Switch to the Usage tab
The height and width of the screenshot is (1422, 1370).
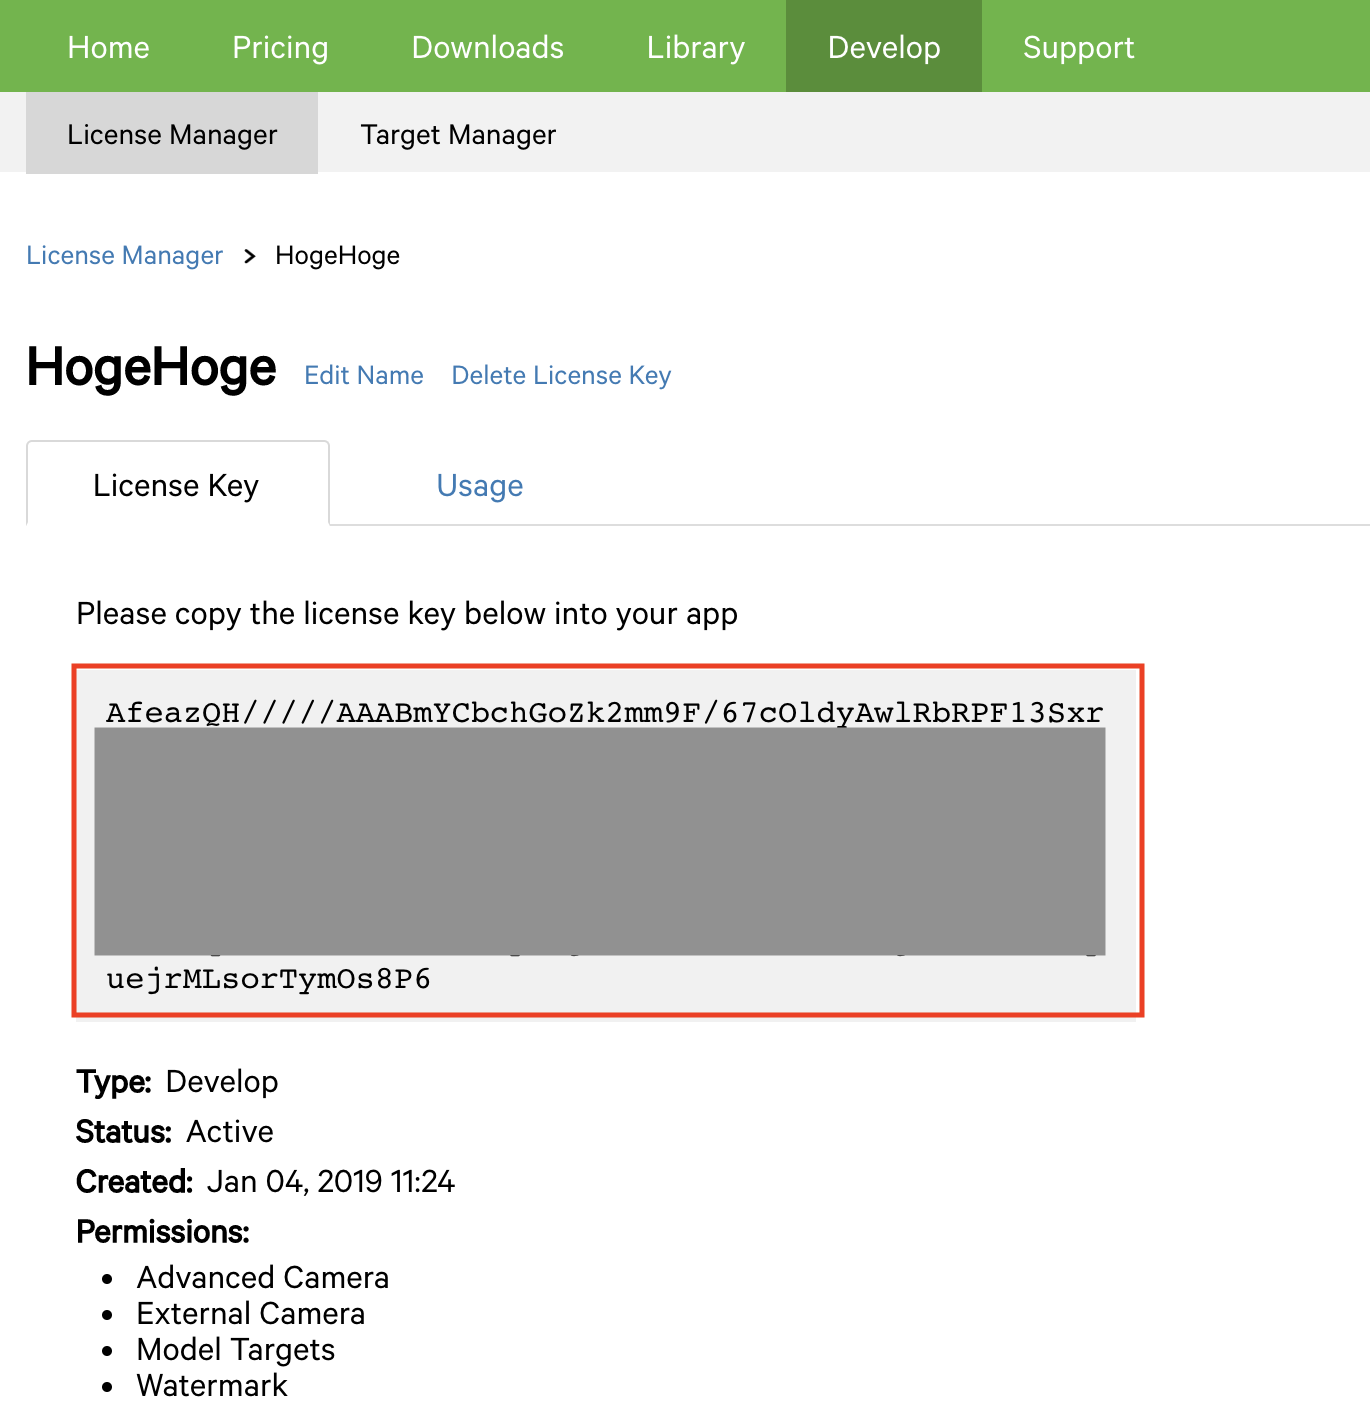point(480,485)
